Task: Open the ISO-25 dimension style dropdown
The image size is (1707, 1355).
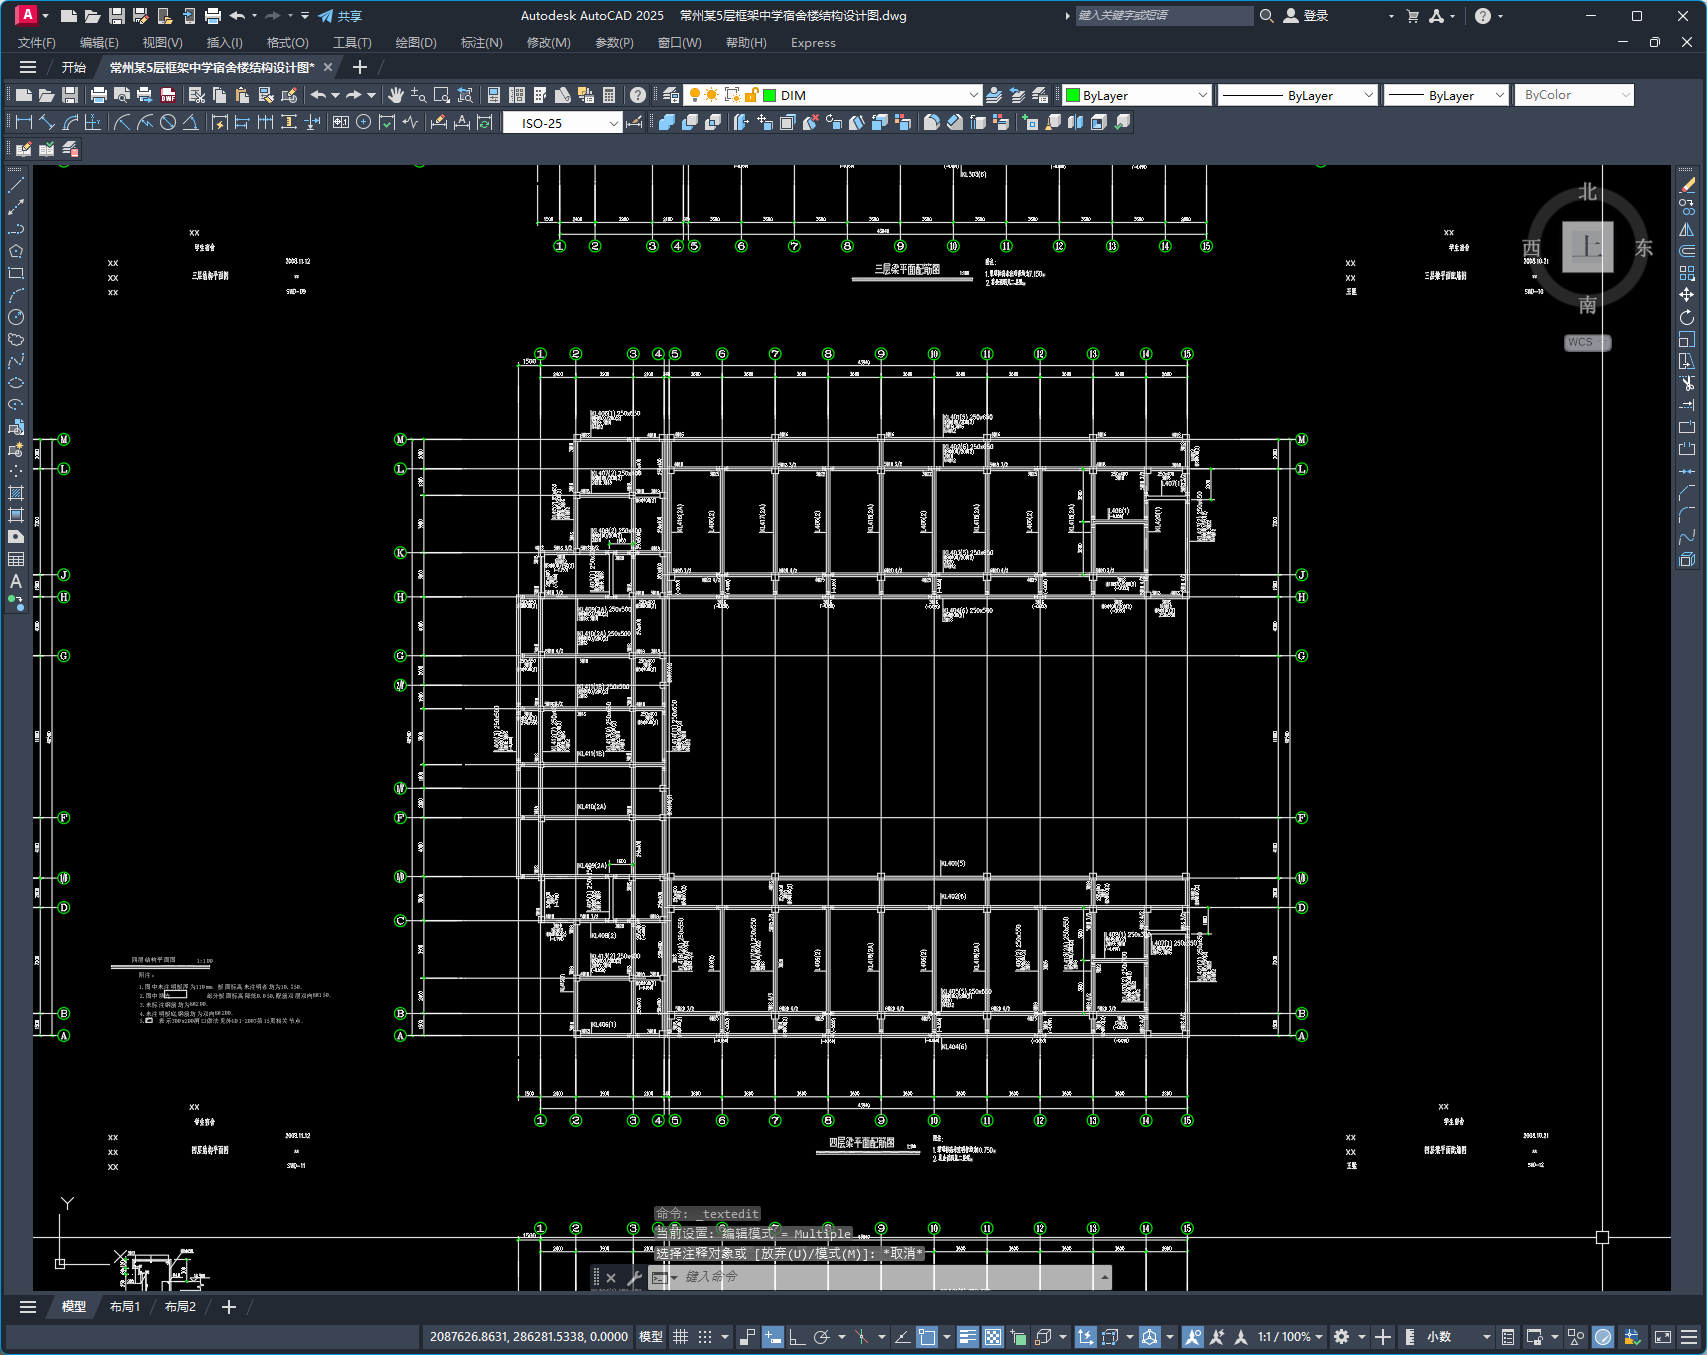Action: (613, 123)
